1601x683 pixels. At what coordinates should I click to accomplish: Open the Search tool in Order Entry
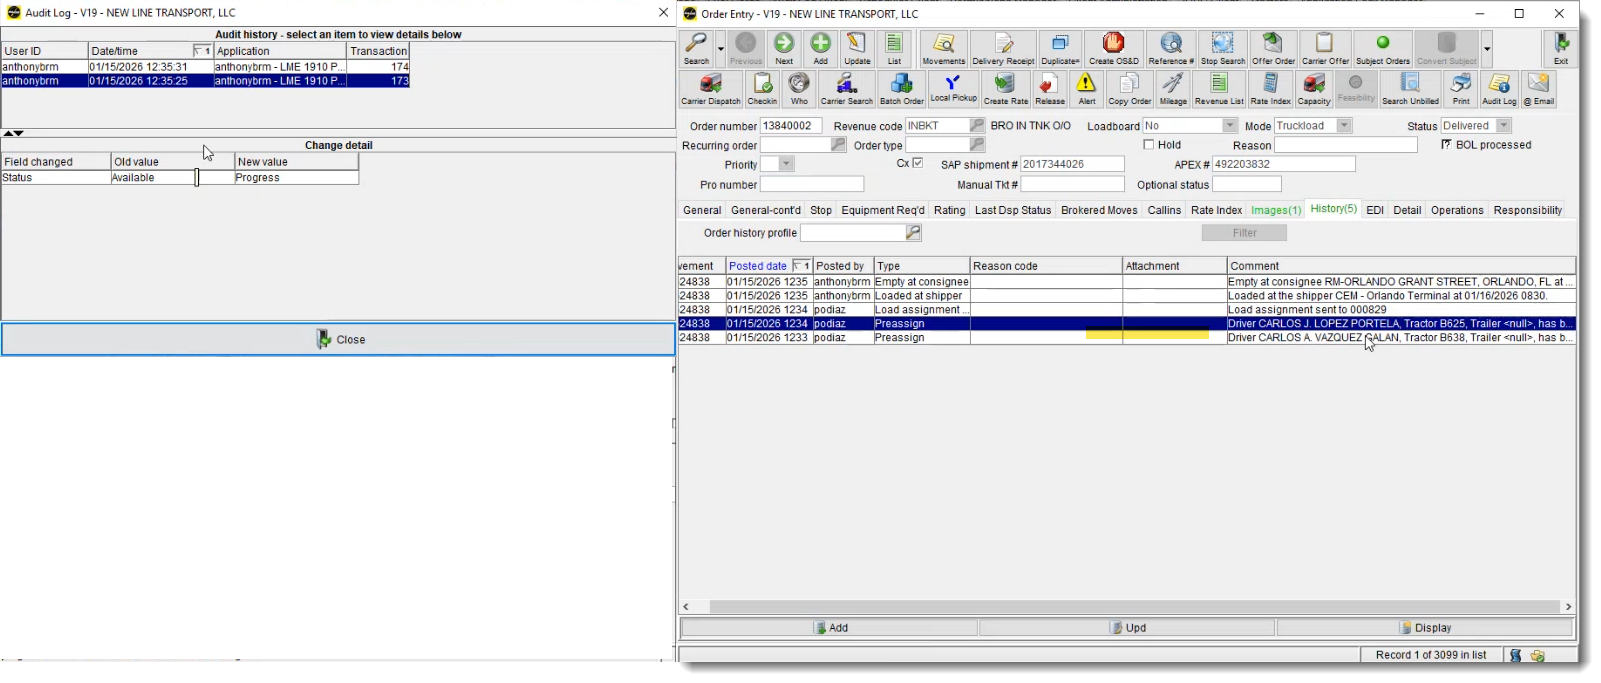click(696, 48)
